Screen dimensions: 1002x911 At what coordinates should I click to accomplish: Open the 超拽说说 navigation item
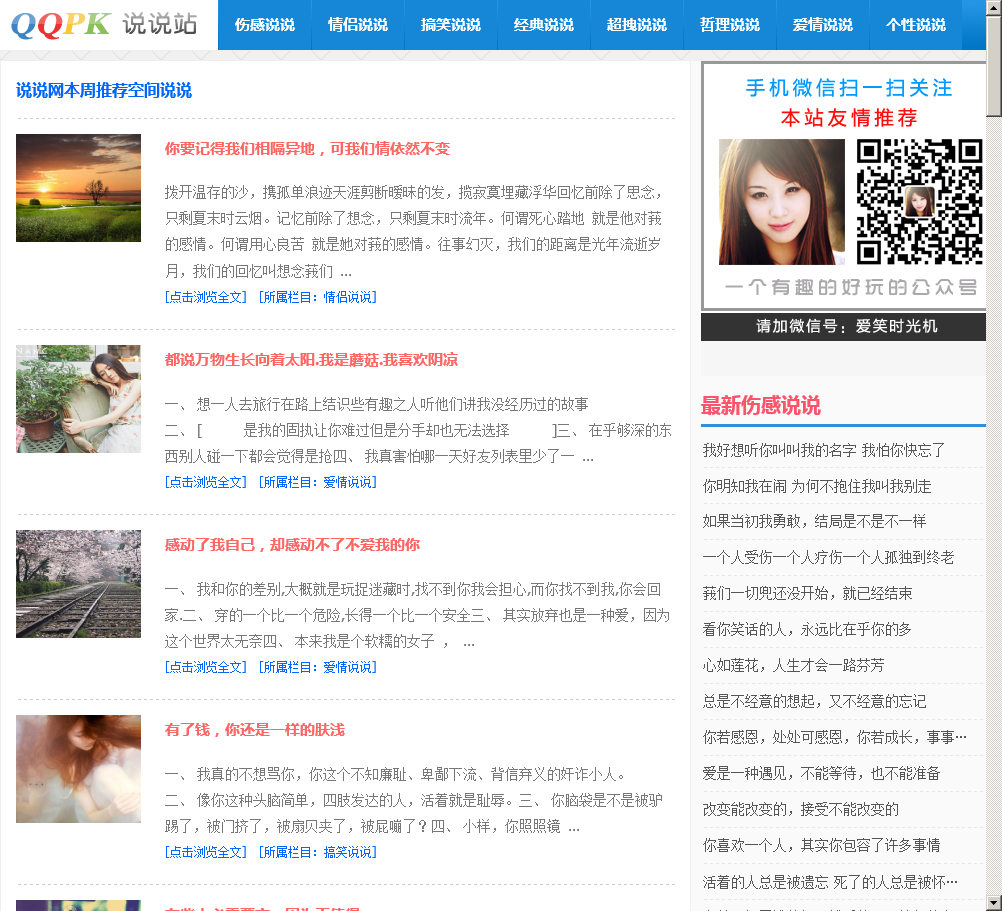636,25
